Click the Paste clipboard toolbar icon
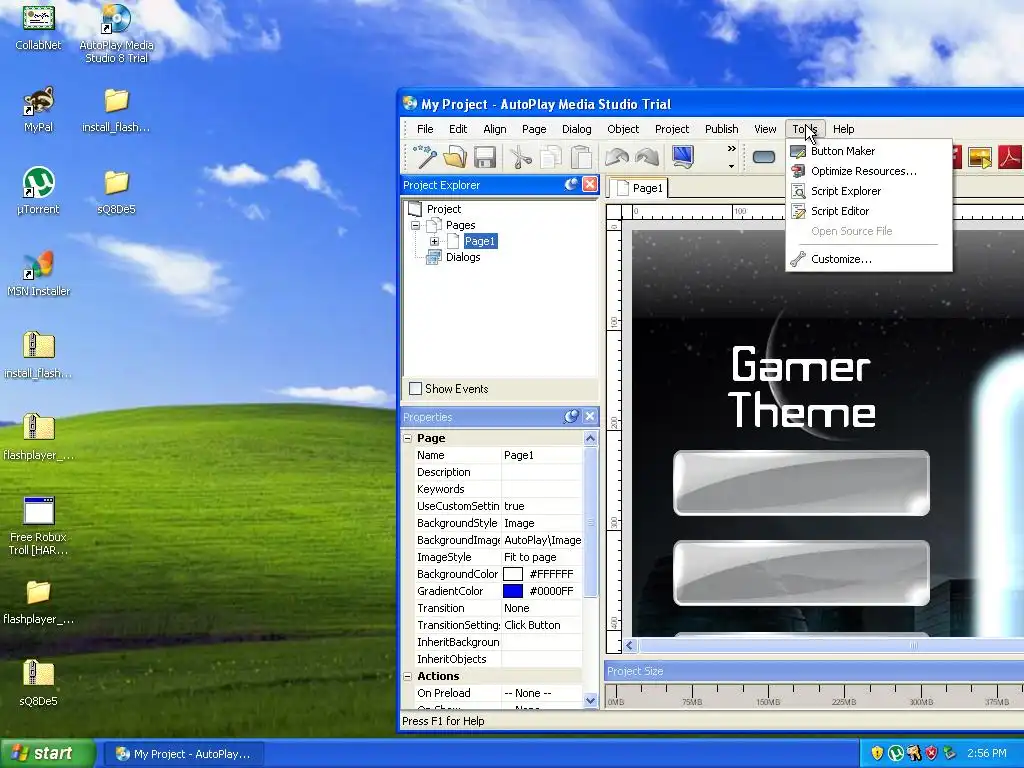This screenshot has height=768, width=1024. (581, 157)
